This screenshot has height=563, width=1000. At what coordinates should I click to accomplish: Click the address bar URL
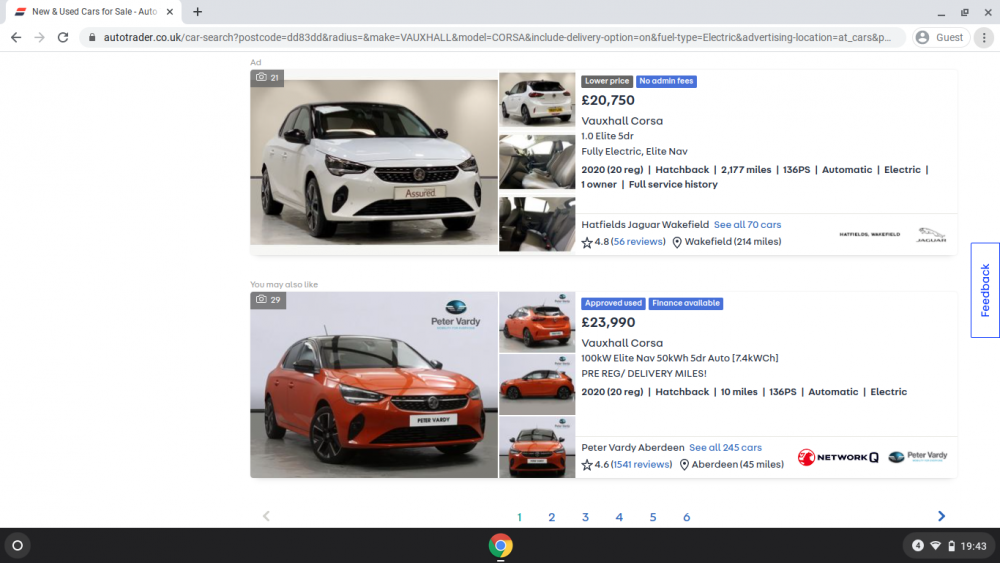click(497, 38)
